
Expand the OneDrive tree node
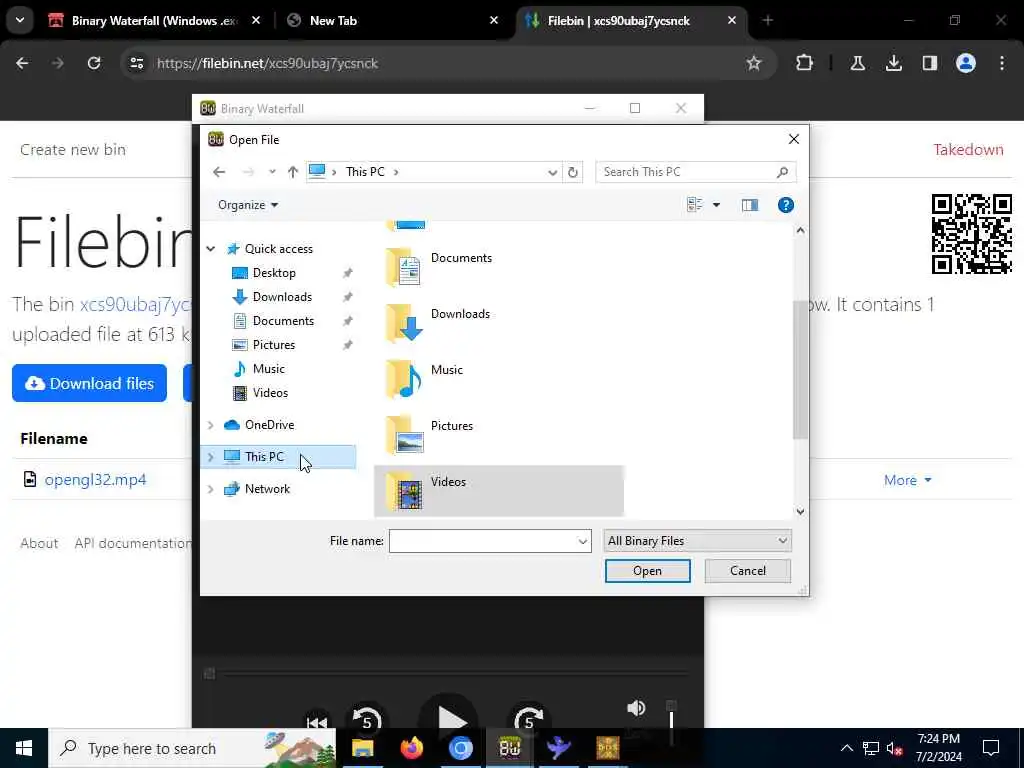point(211,425)
